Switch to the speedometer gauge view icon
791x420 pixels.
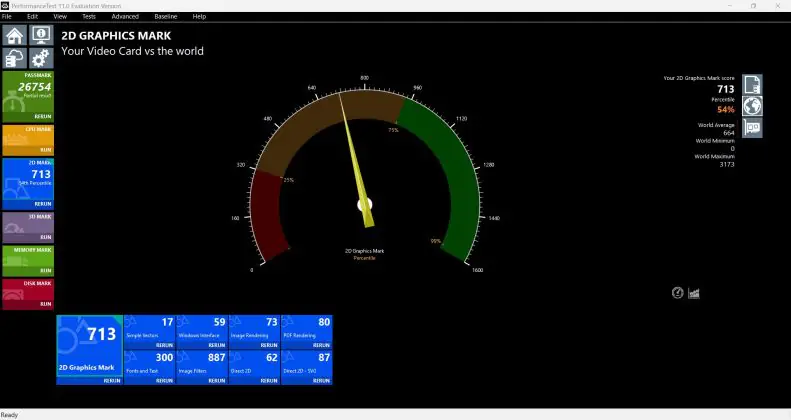tap(677, 292)
